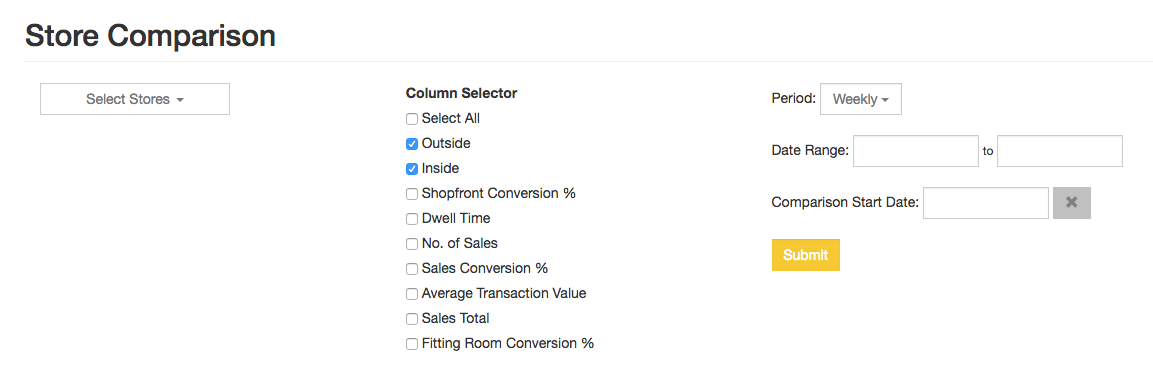Image resolution: width=1153 pixels, height=368 pixels.
Task: Click the Column Selector label
Action: coord(461,93)
